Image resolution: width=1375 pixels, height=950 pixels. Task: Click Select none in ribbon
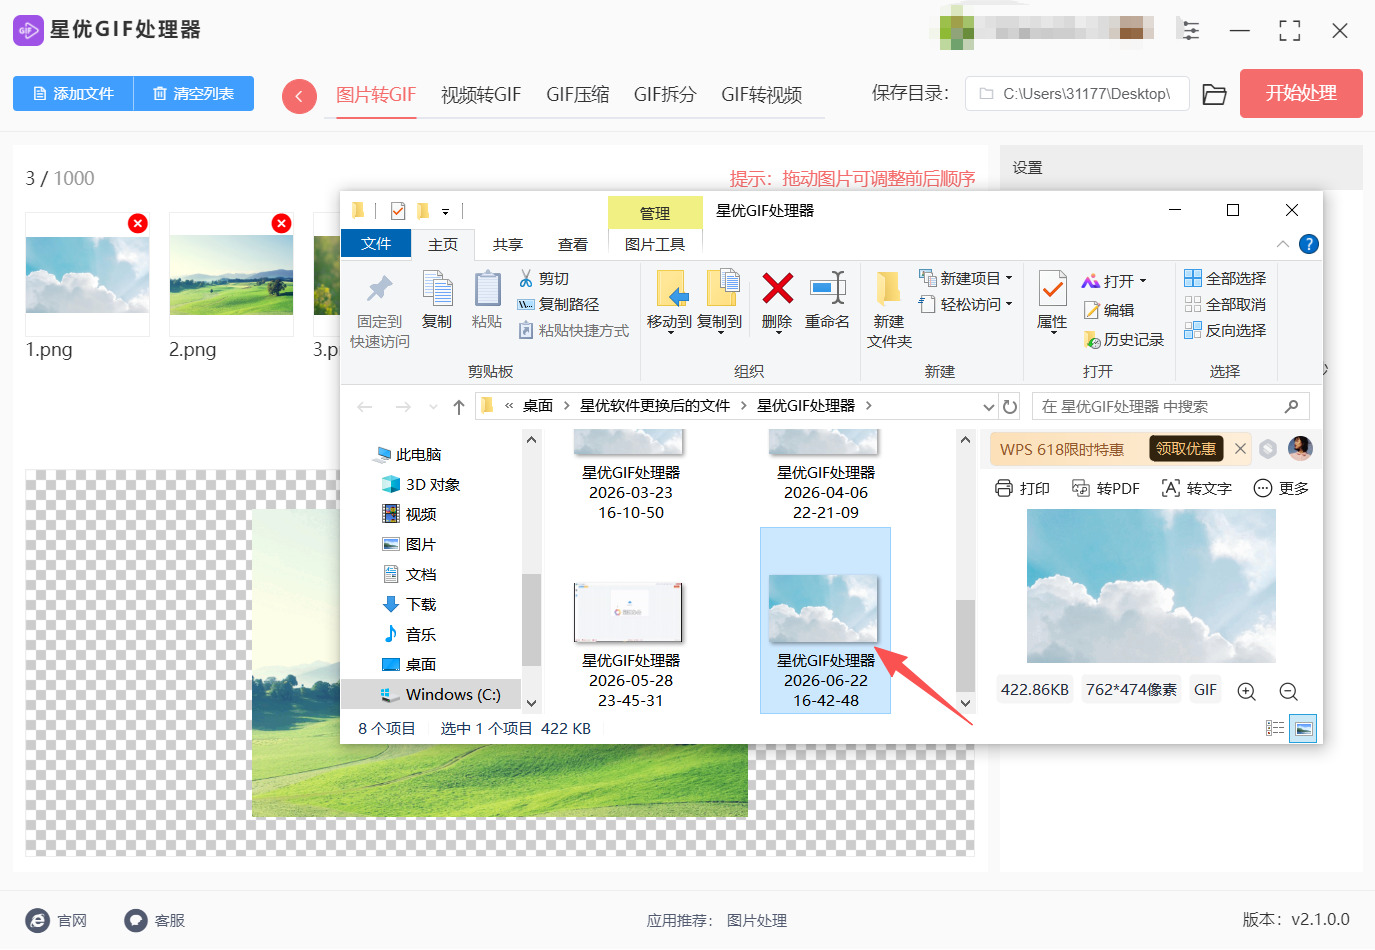click(1225, 304)
